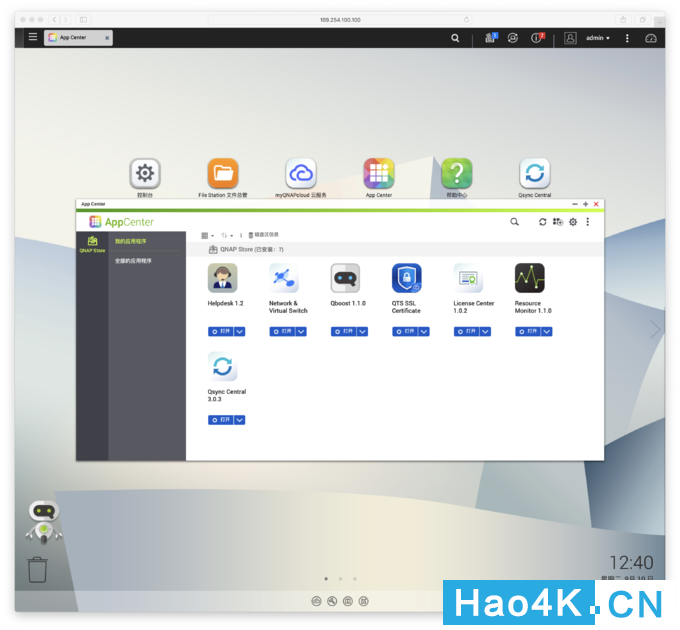Open the volume info link
Image resolution: width=680 pixels, height=630 pixels.
(x=263, y=235)
